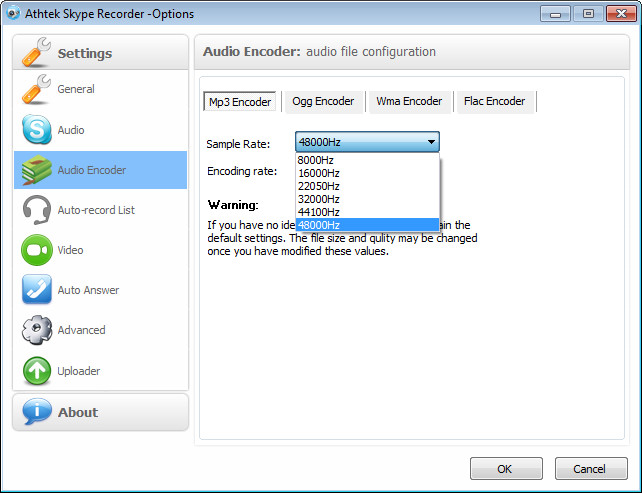Click the Auto-record List headset icon
Screen dimensions: 642x493
(x=37, y=210)
